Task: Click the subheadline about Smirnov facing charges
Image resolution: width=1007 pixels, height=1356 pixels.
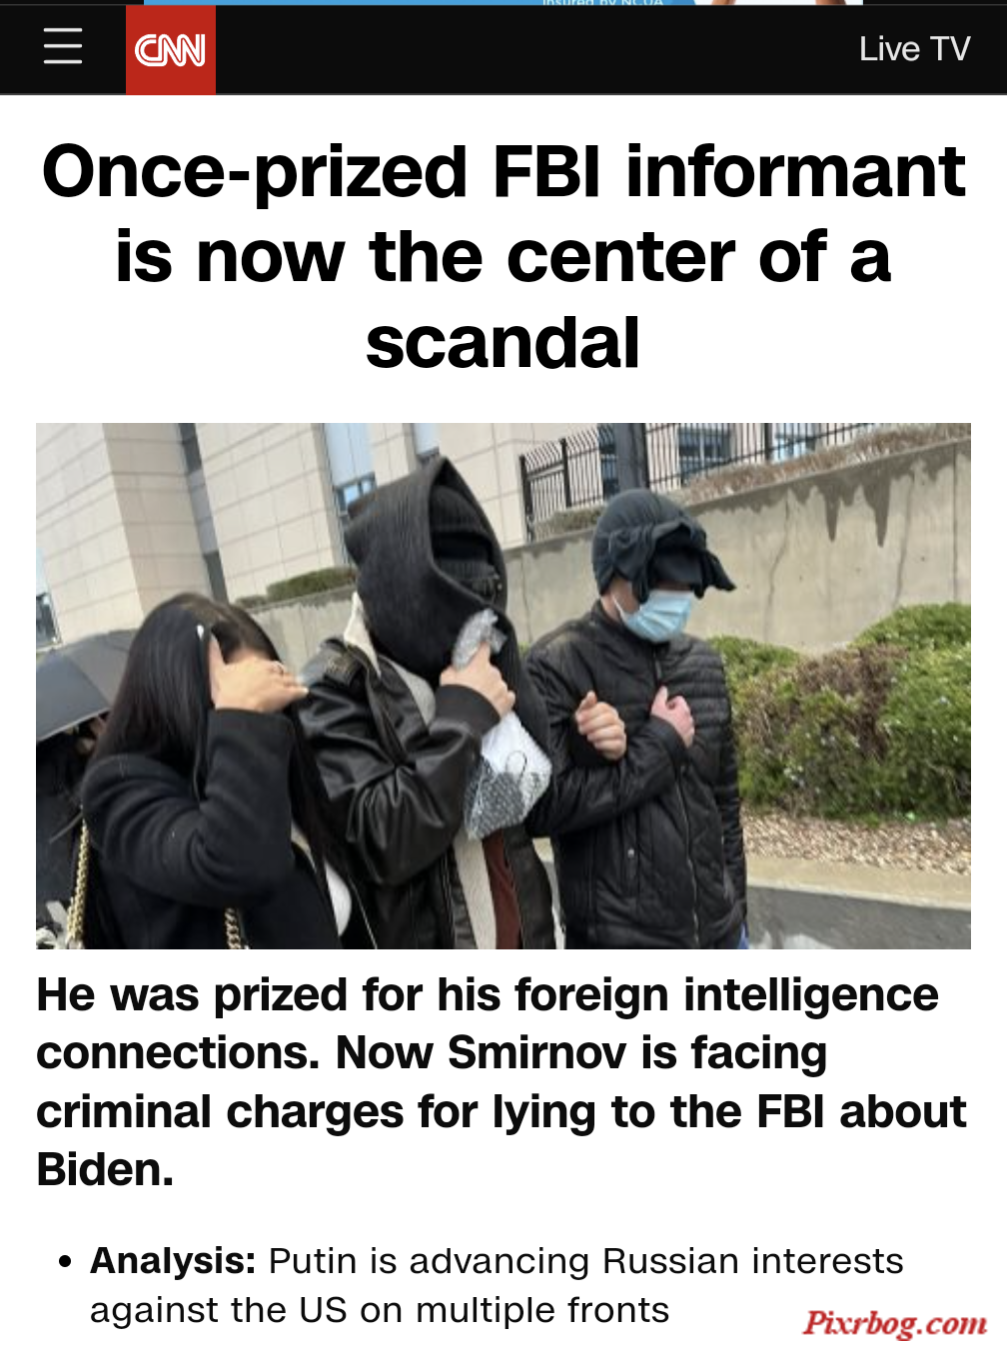Action: [501, 1081]
